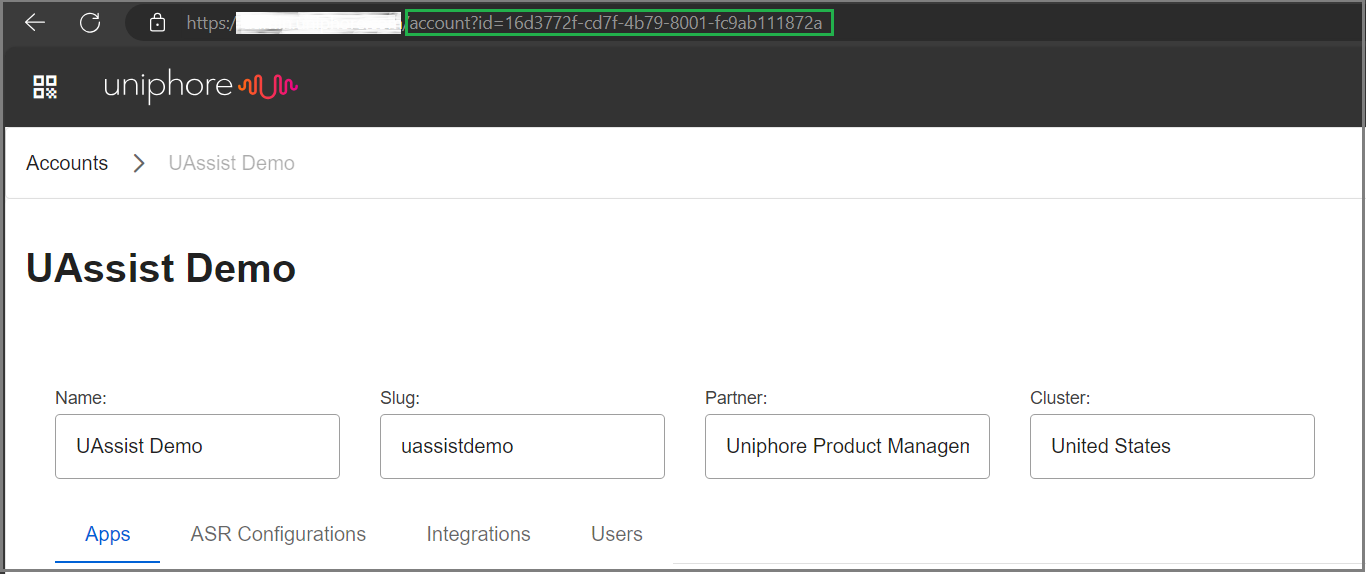Click the Cluster: label
Image resolution: width=1366 pixels, height=574 pixels.
(x=1060, y=398)
